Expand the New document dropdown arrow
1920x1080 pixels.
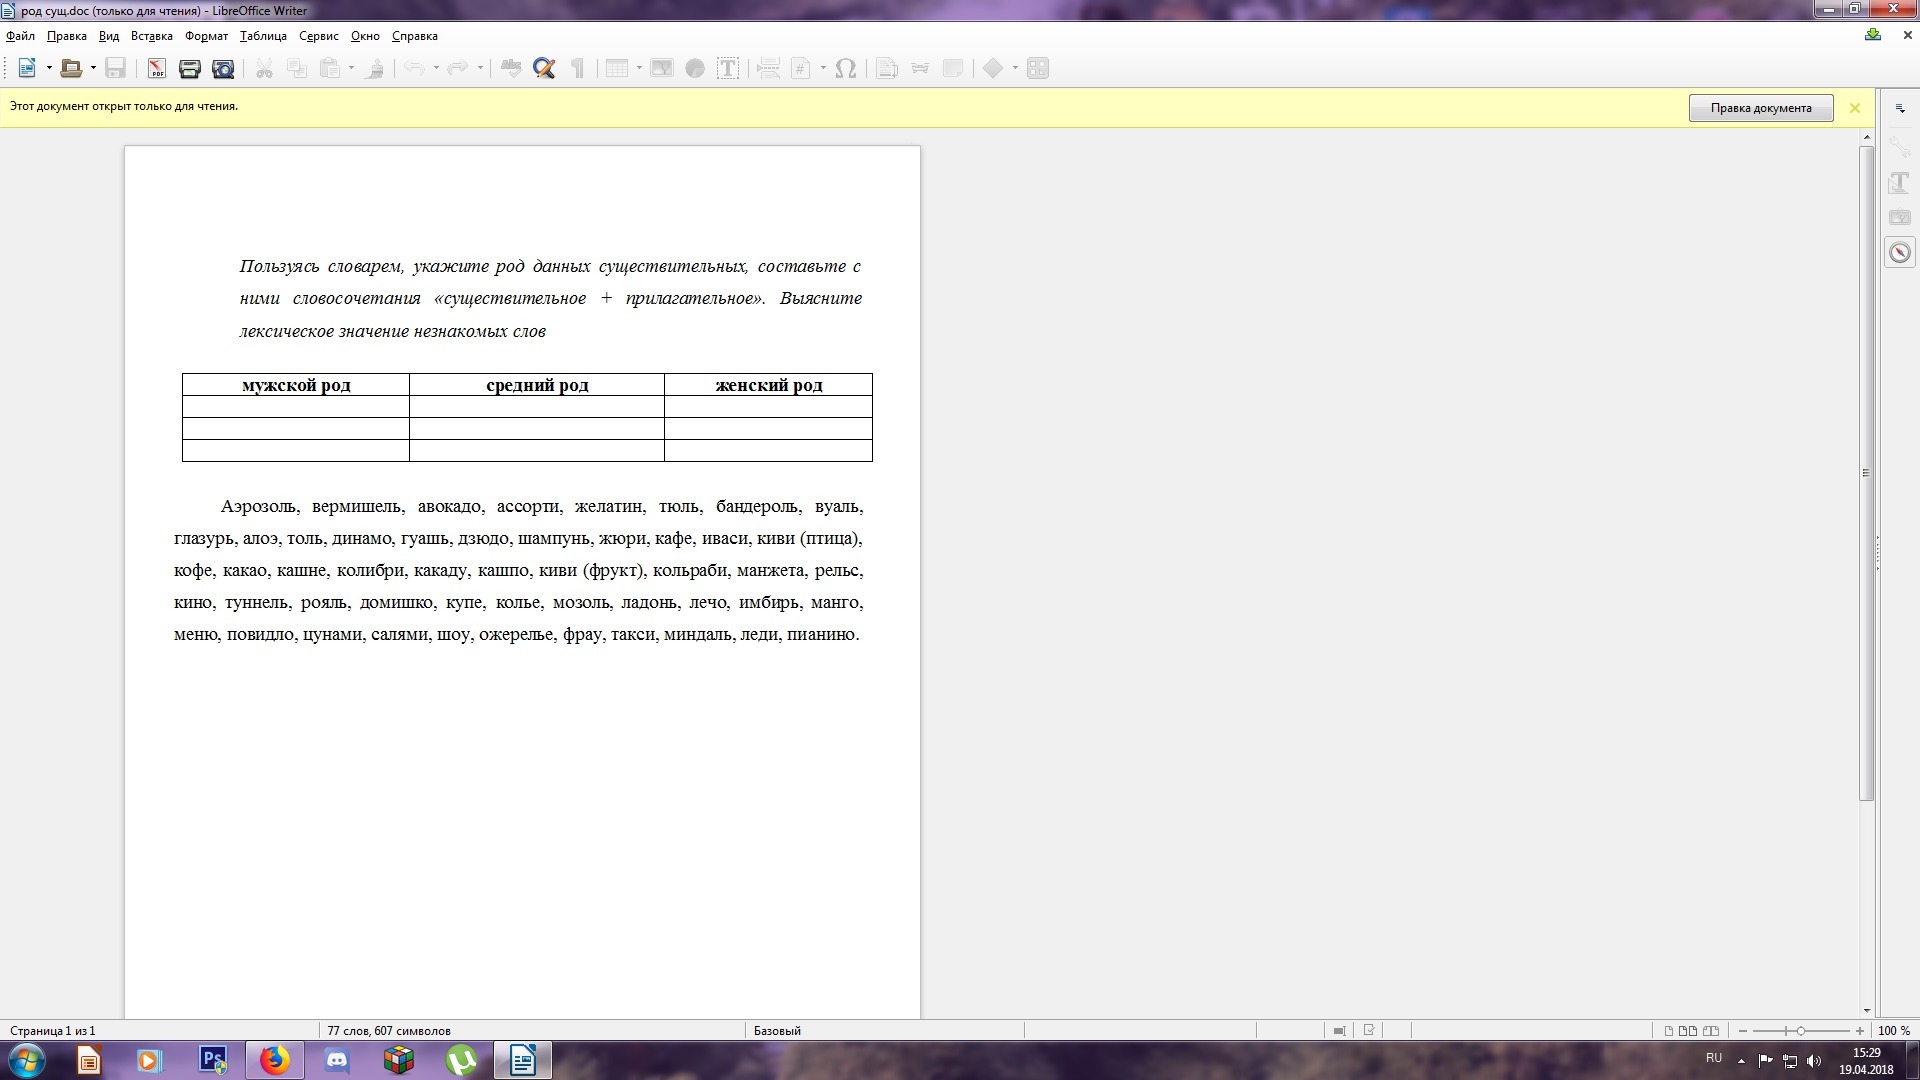point(49,68)
